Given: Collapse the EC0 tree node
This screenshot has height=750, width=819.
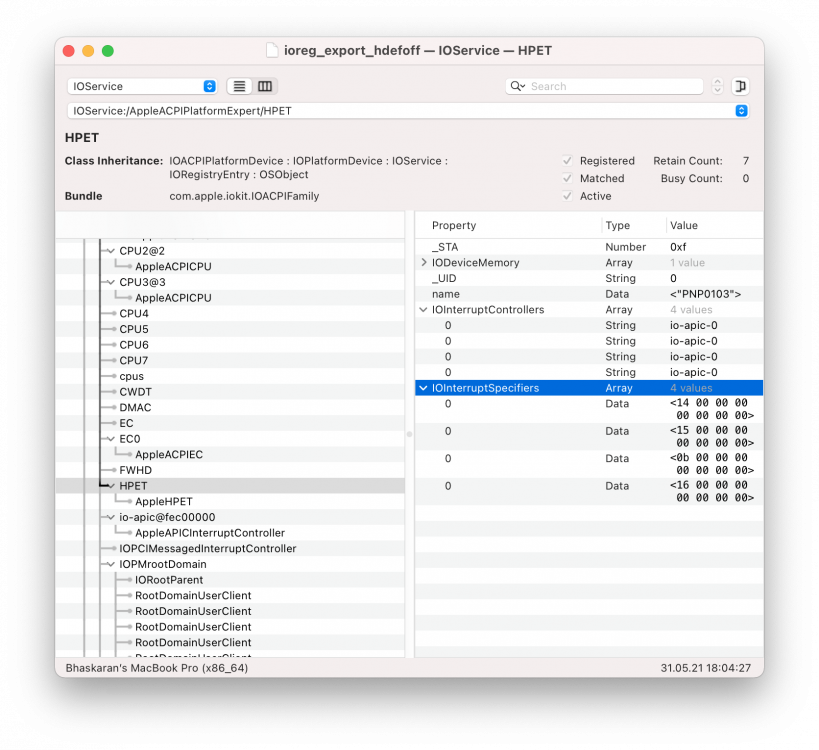Looking at the screenshot, I should coord(111,439).
